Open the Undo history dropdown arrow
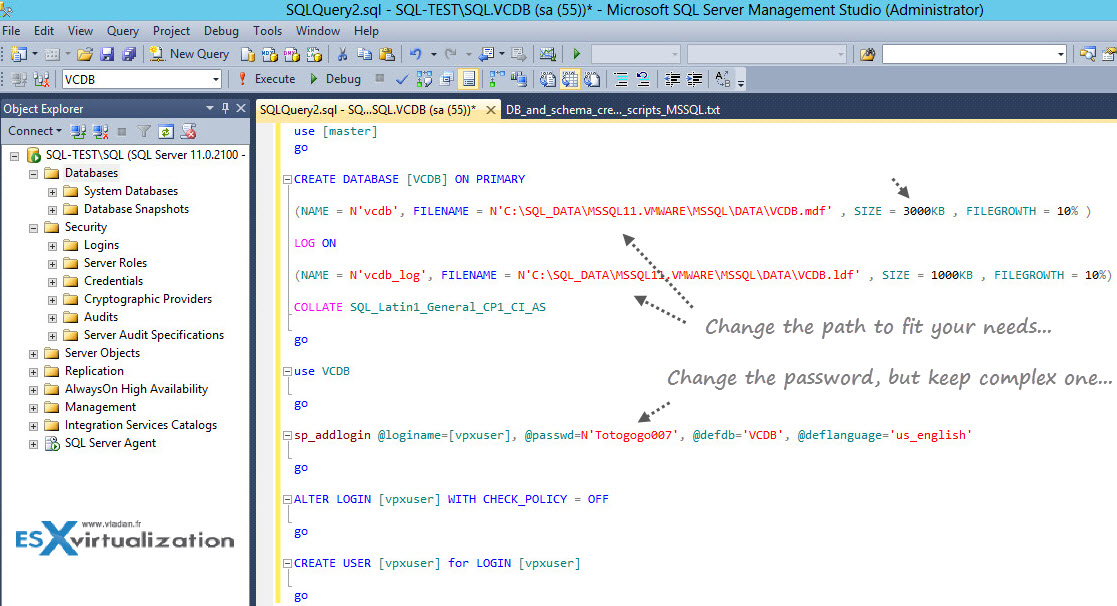1117x606 pixels. point(433,54)
